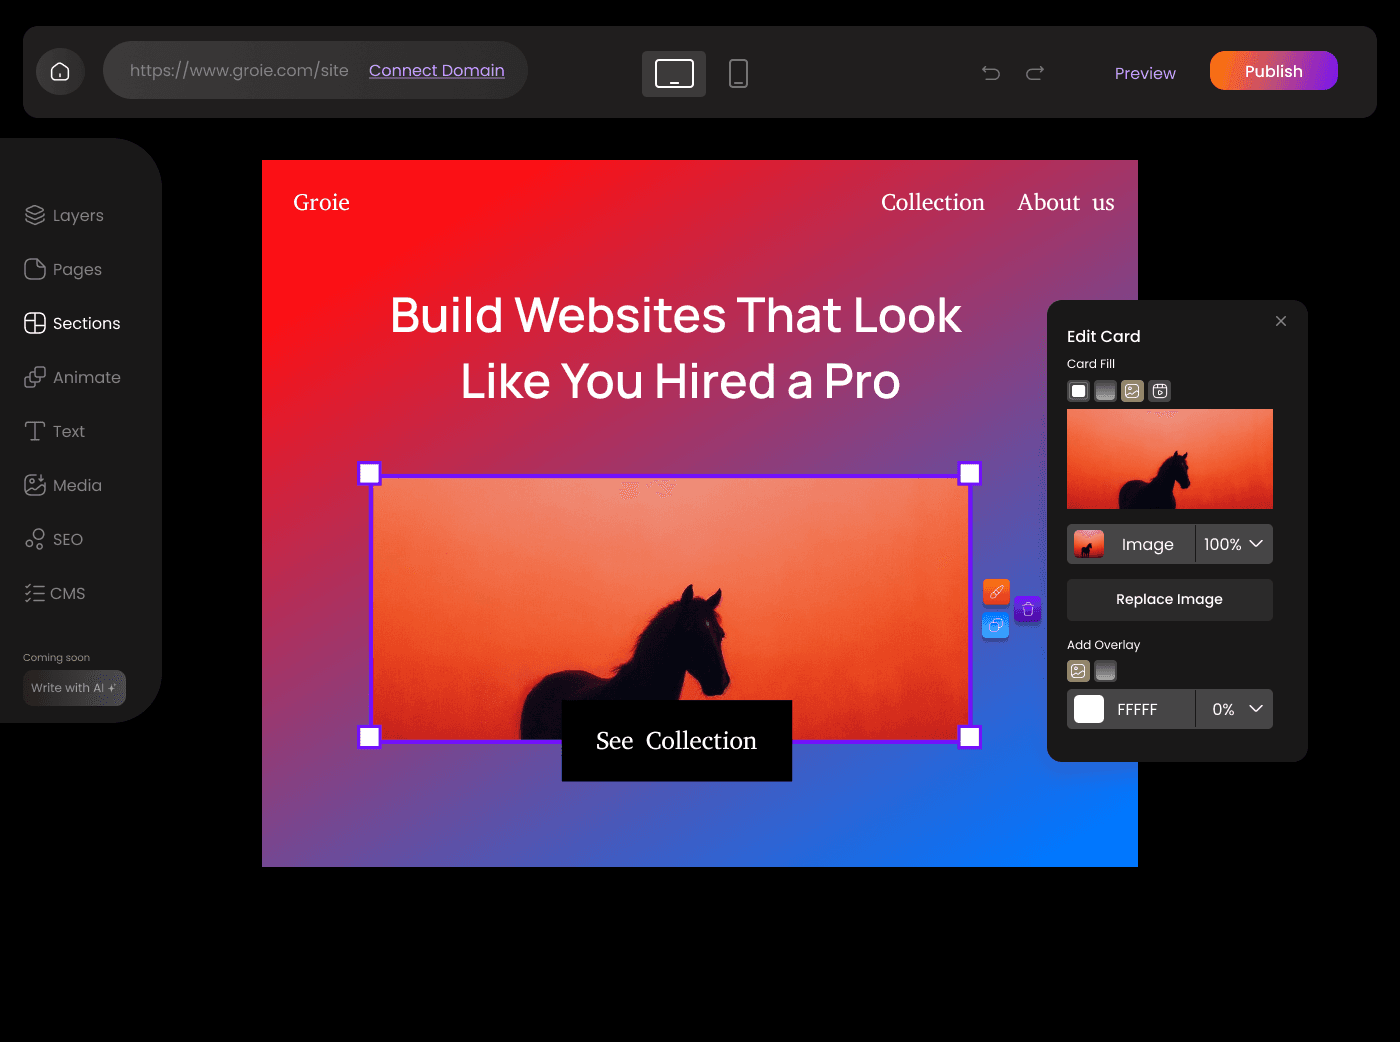
Task: Open the CMS panel
Action: pos(54,593)
